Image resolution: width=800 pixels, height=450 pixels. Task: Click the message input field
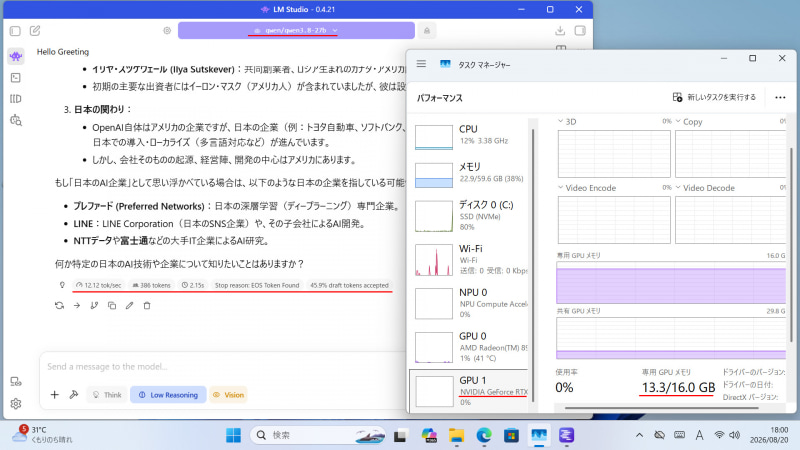pos(222,366)
